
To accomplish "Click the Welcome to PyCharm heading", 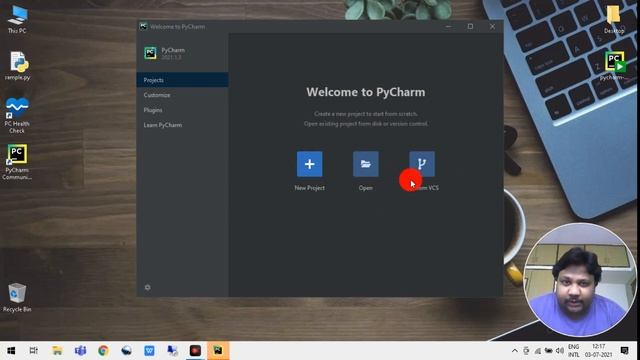I will pyautogui.click(x=366, y=92).
